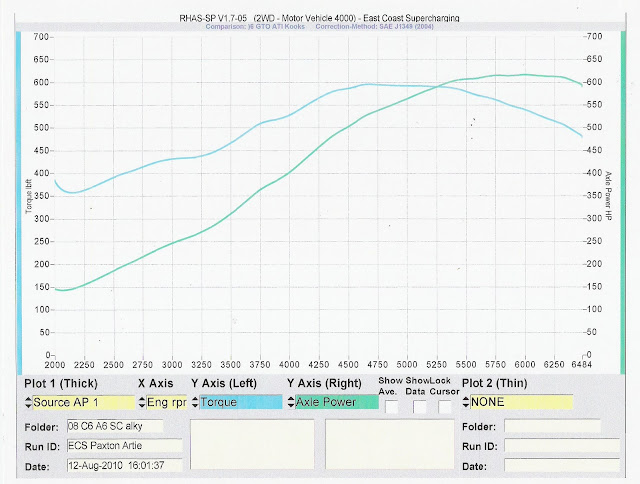
Task: Toggle the Show Data checkbox
Action: 419,406
